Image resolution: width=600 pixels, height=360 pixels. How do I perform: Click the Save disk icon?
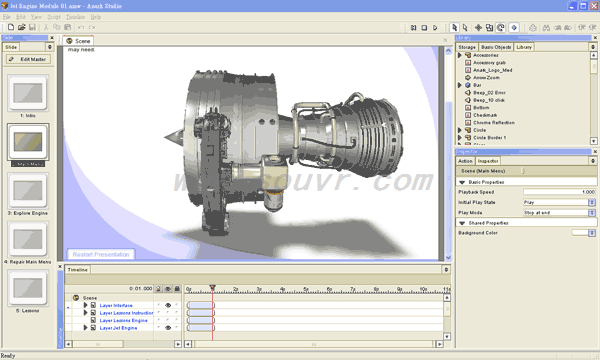[32, 27]
